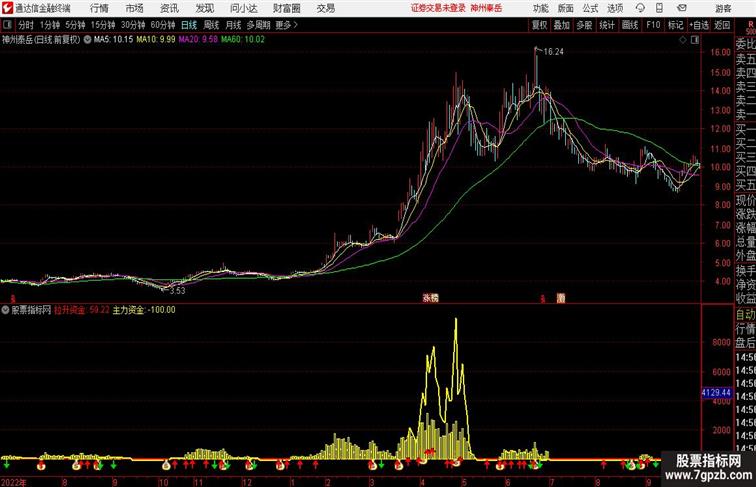Switch to 30分钟 period tab
Image resolution: width=756 pixels, height=487 pixels.
pos(133,25)
